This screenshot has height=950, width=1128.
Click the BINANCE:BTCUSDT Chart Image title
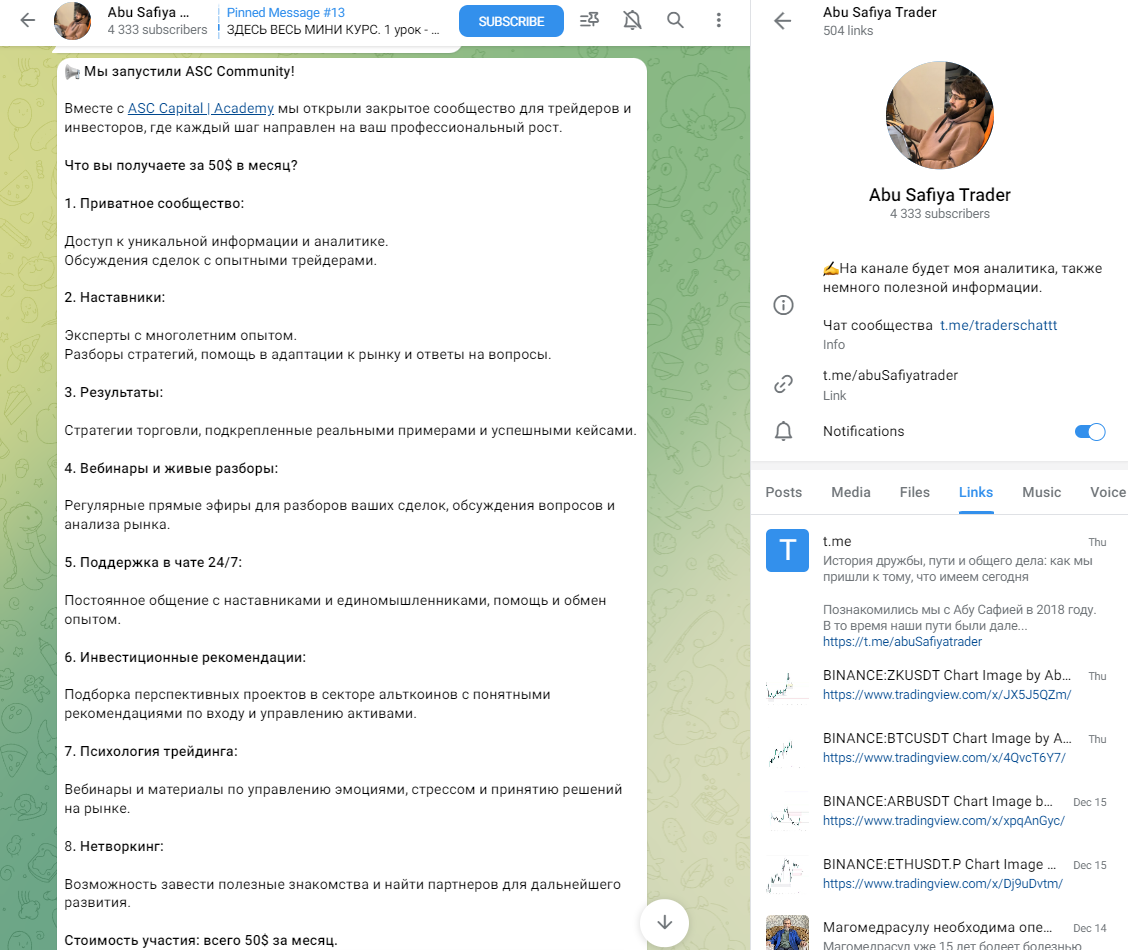pos(947,739)
